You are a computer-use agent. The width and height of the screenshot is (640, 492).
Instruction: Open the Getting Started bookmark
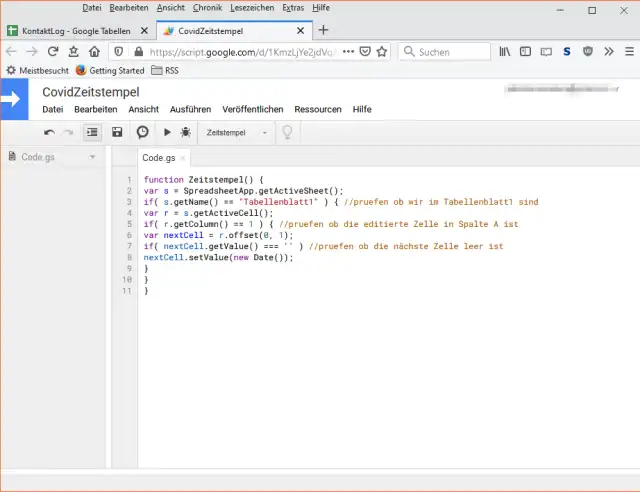click(116, 71)
